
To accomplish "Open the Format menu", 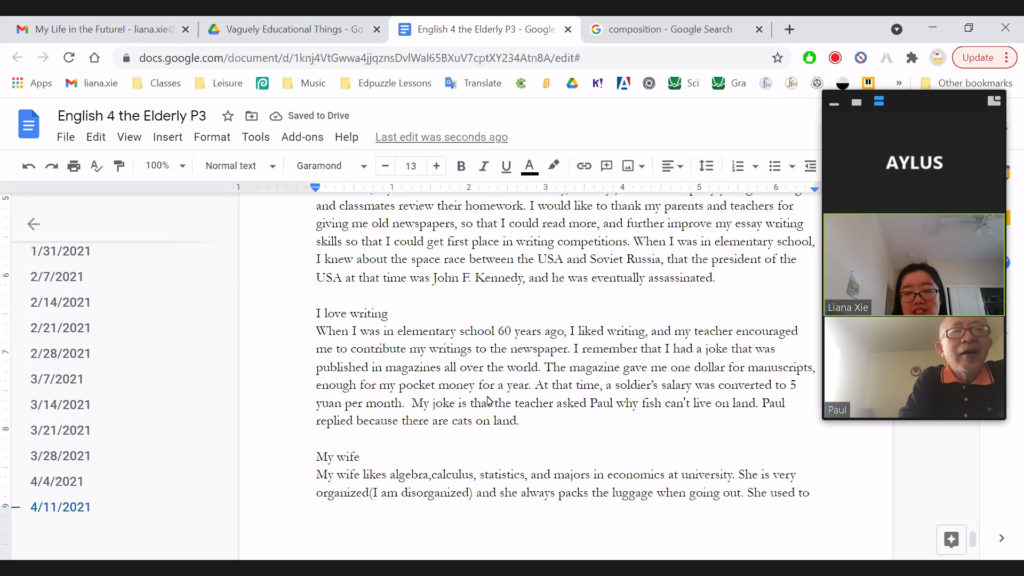I will tap(212, 137).
